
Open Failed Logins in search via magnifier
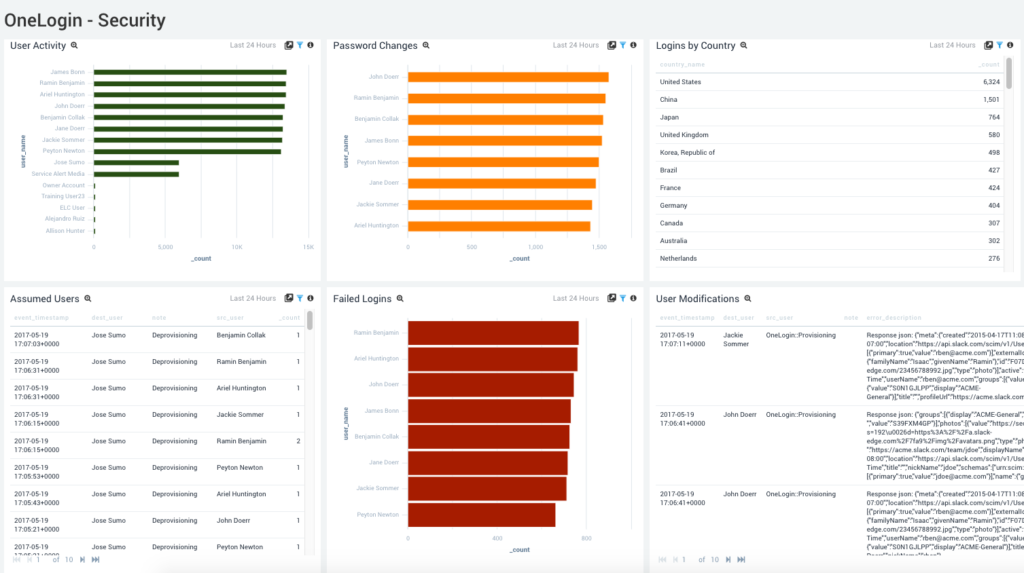point(400,299)
